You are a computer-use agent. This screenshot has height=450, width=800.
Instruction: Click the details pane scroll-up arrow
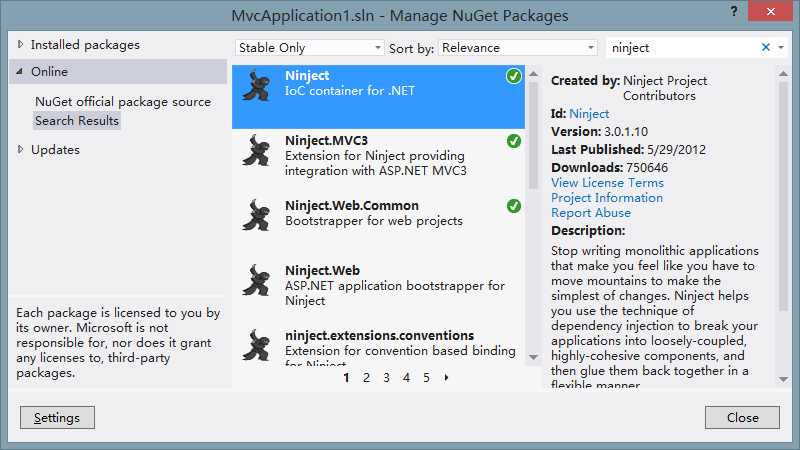784,74
